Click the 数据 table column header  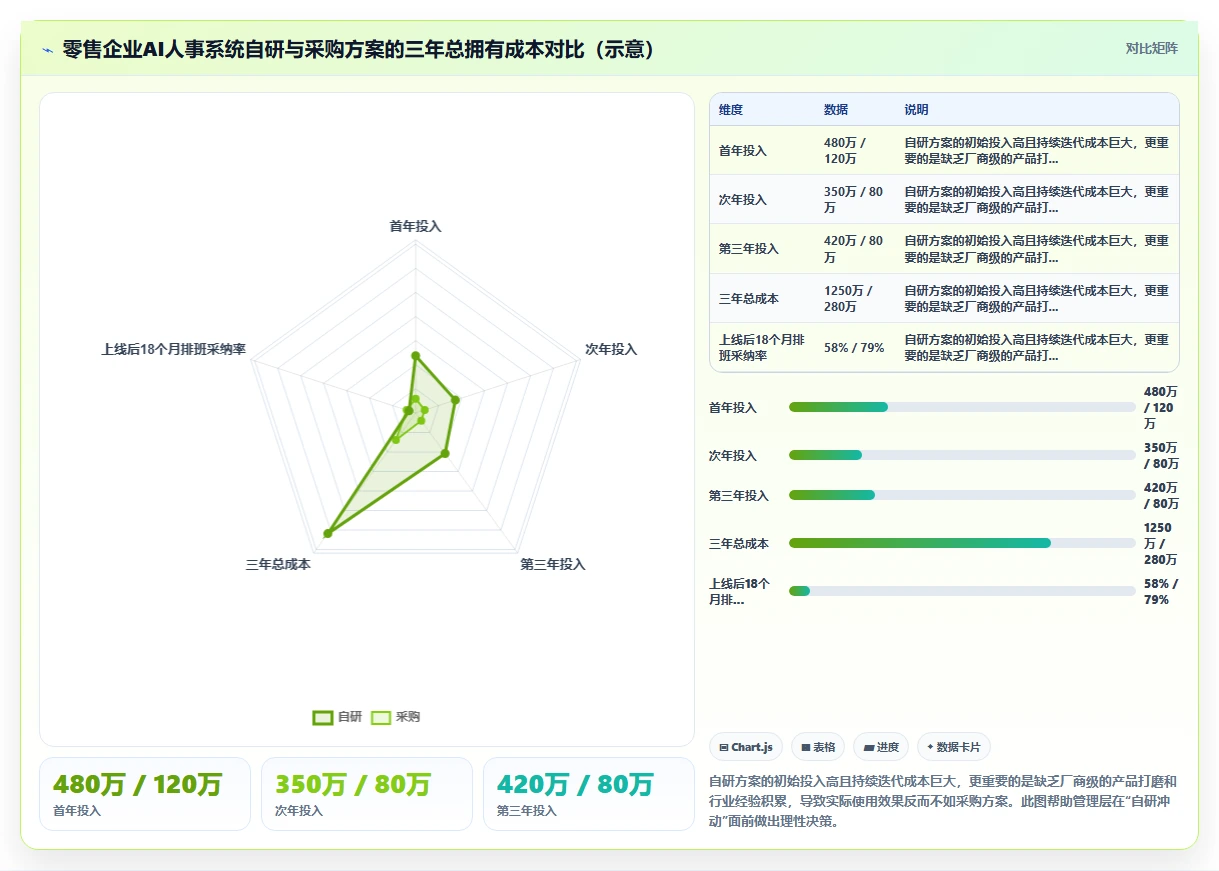[836, 110]
